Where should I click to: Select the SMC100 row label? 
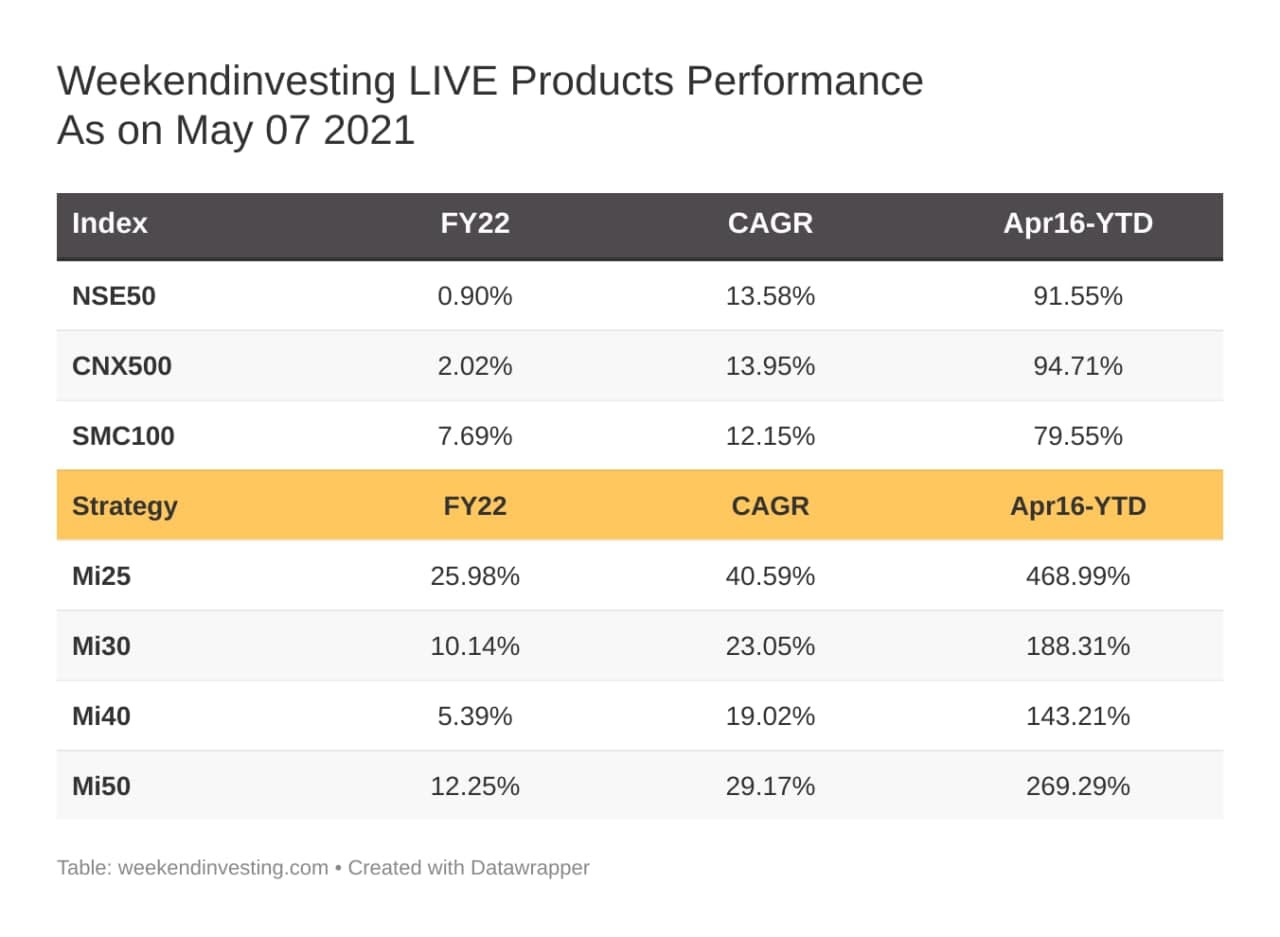123,436
